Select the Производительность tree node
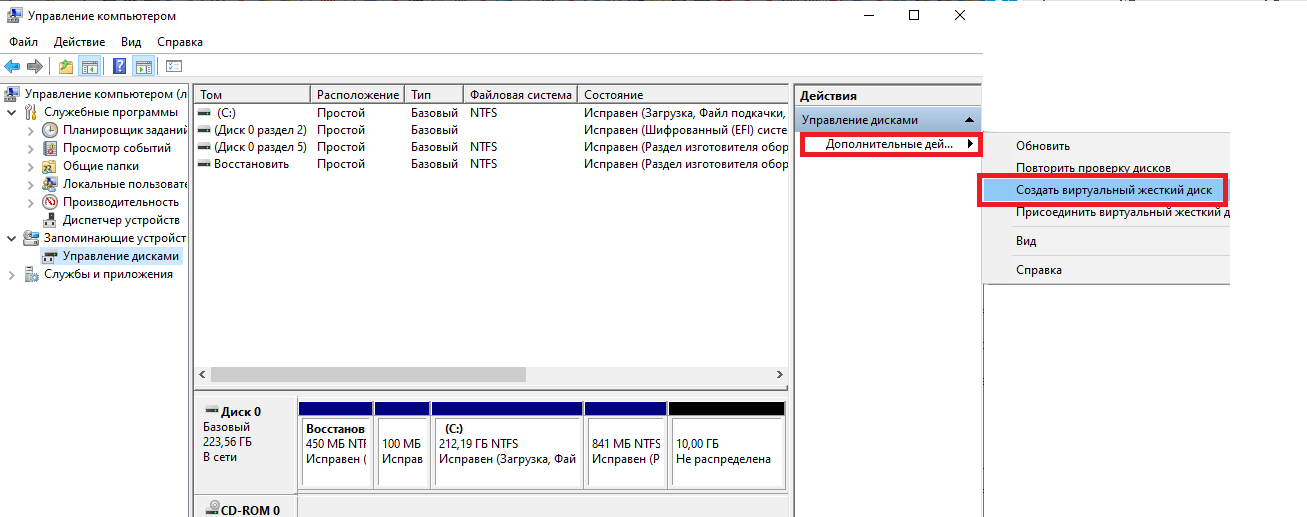Image resolution: width=1307 pixels, height=517 pixels. pyautogui.click(x=119, y=202)
